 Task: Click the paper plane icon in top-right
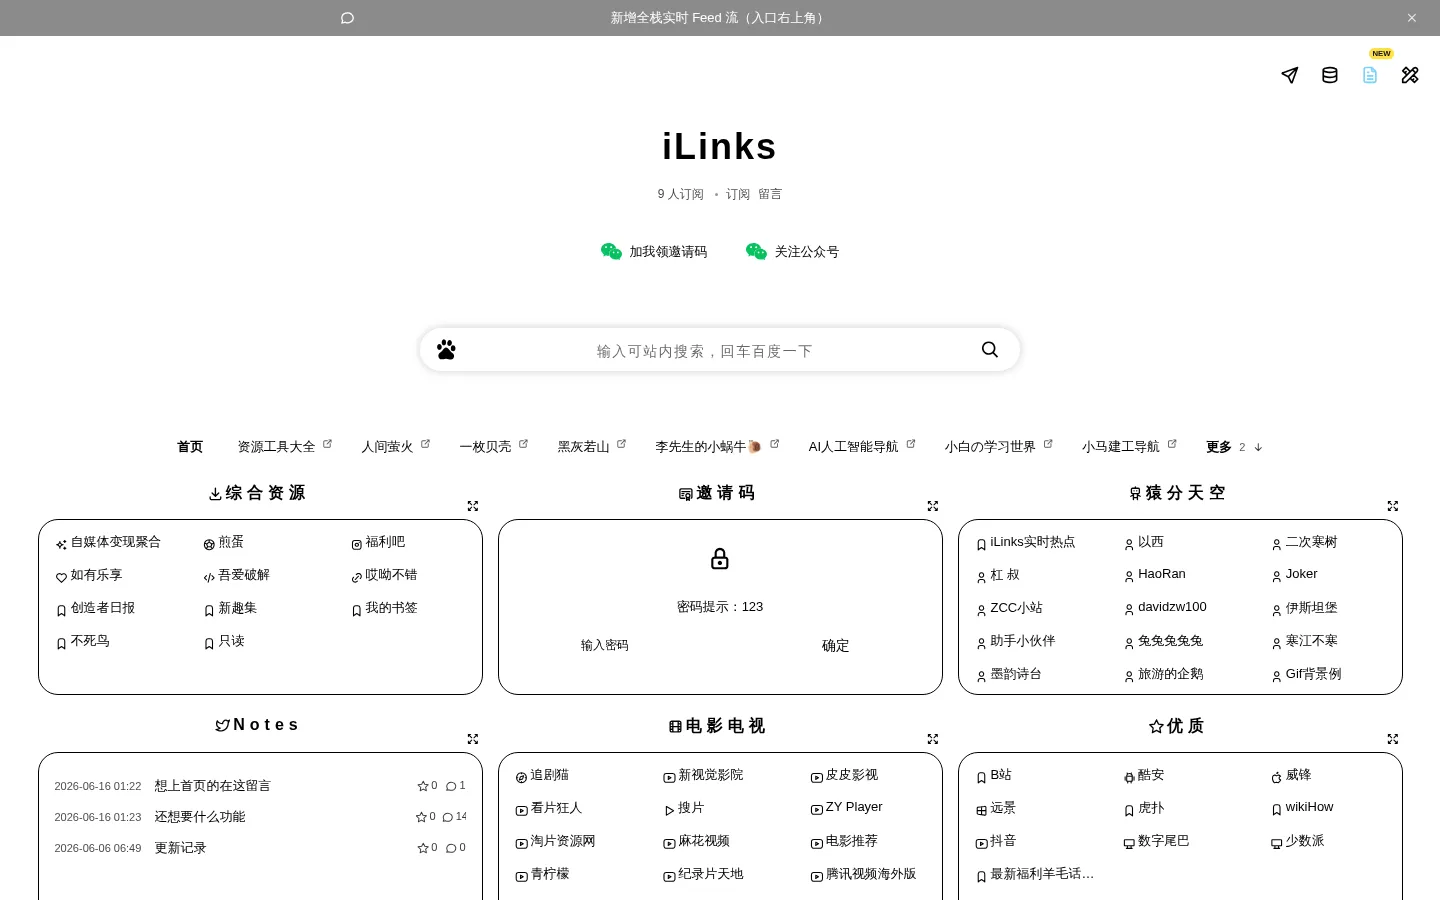pyautogui.click(x=1290, y=75)
